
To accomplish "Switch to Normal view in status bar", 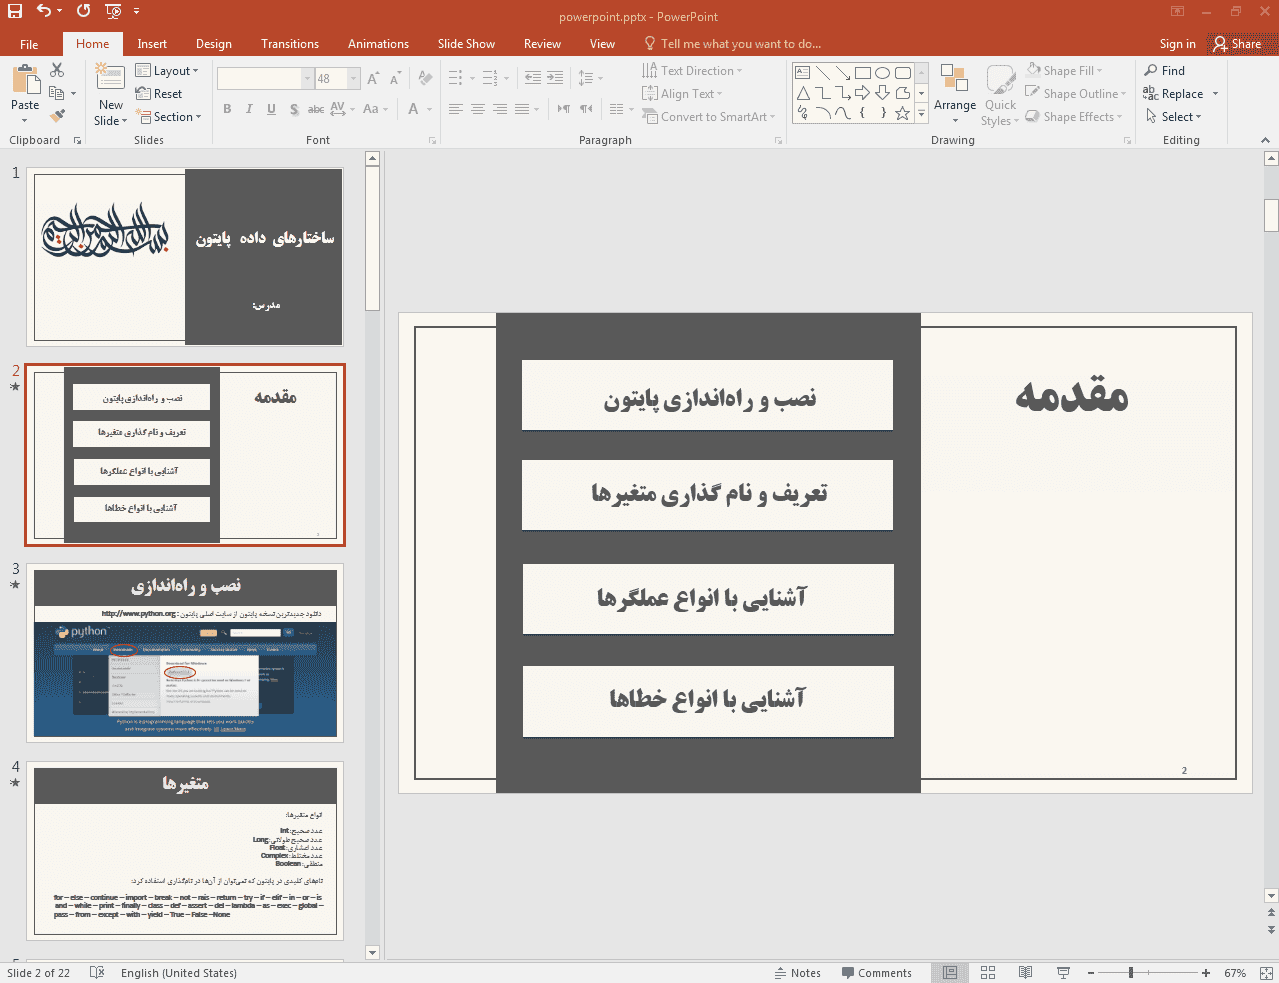I will 950,972.
